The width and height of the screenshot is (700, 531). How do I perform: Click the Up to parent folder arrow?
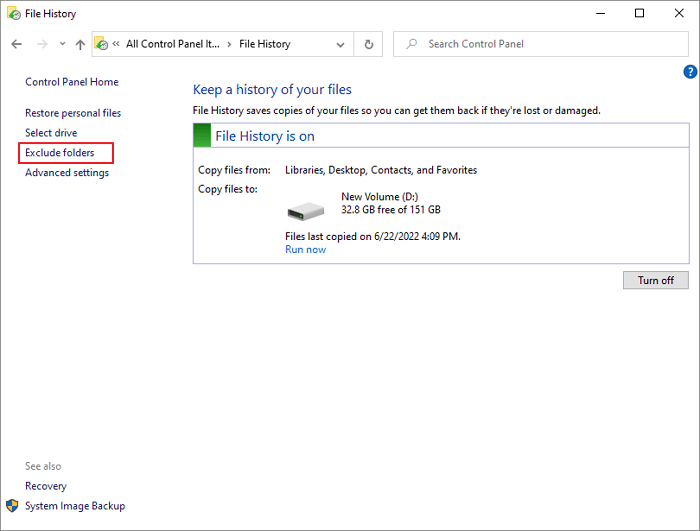pos(80,44)
